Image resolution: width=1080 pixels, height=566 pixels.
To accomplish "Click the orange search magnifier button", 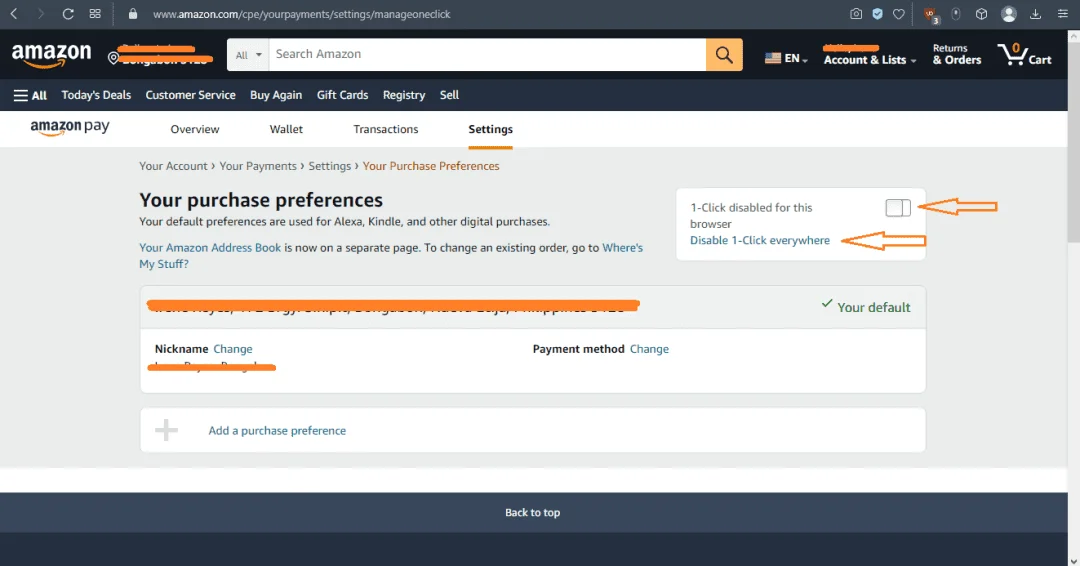I will 724,54.
